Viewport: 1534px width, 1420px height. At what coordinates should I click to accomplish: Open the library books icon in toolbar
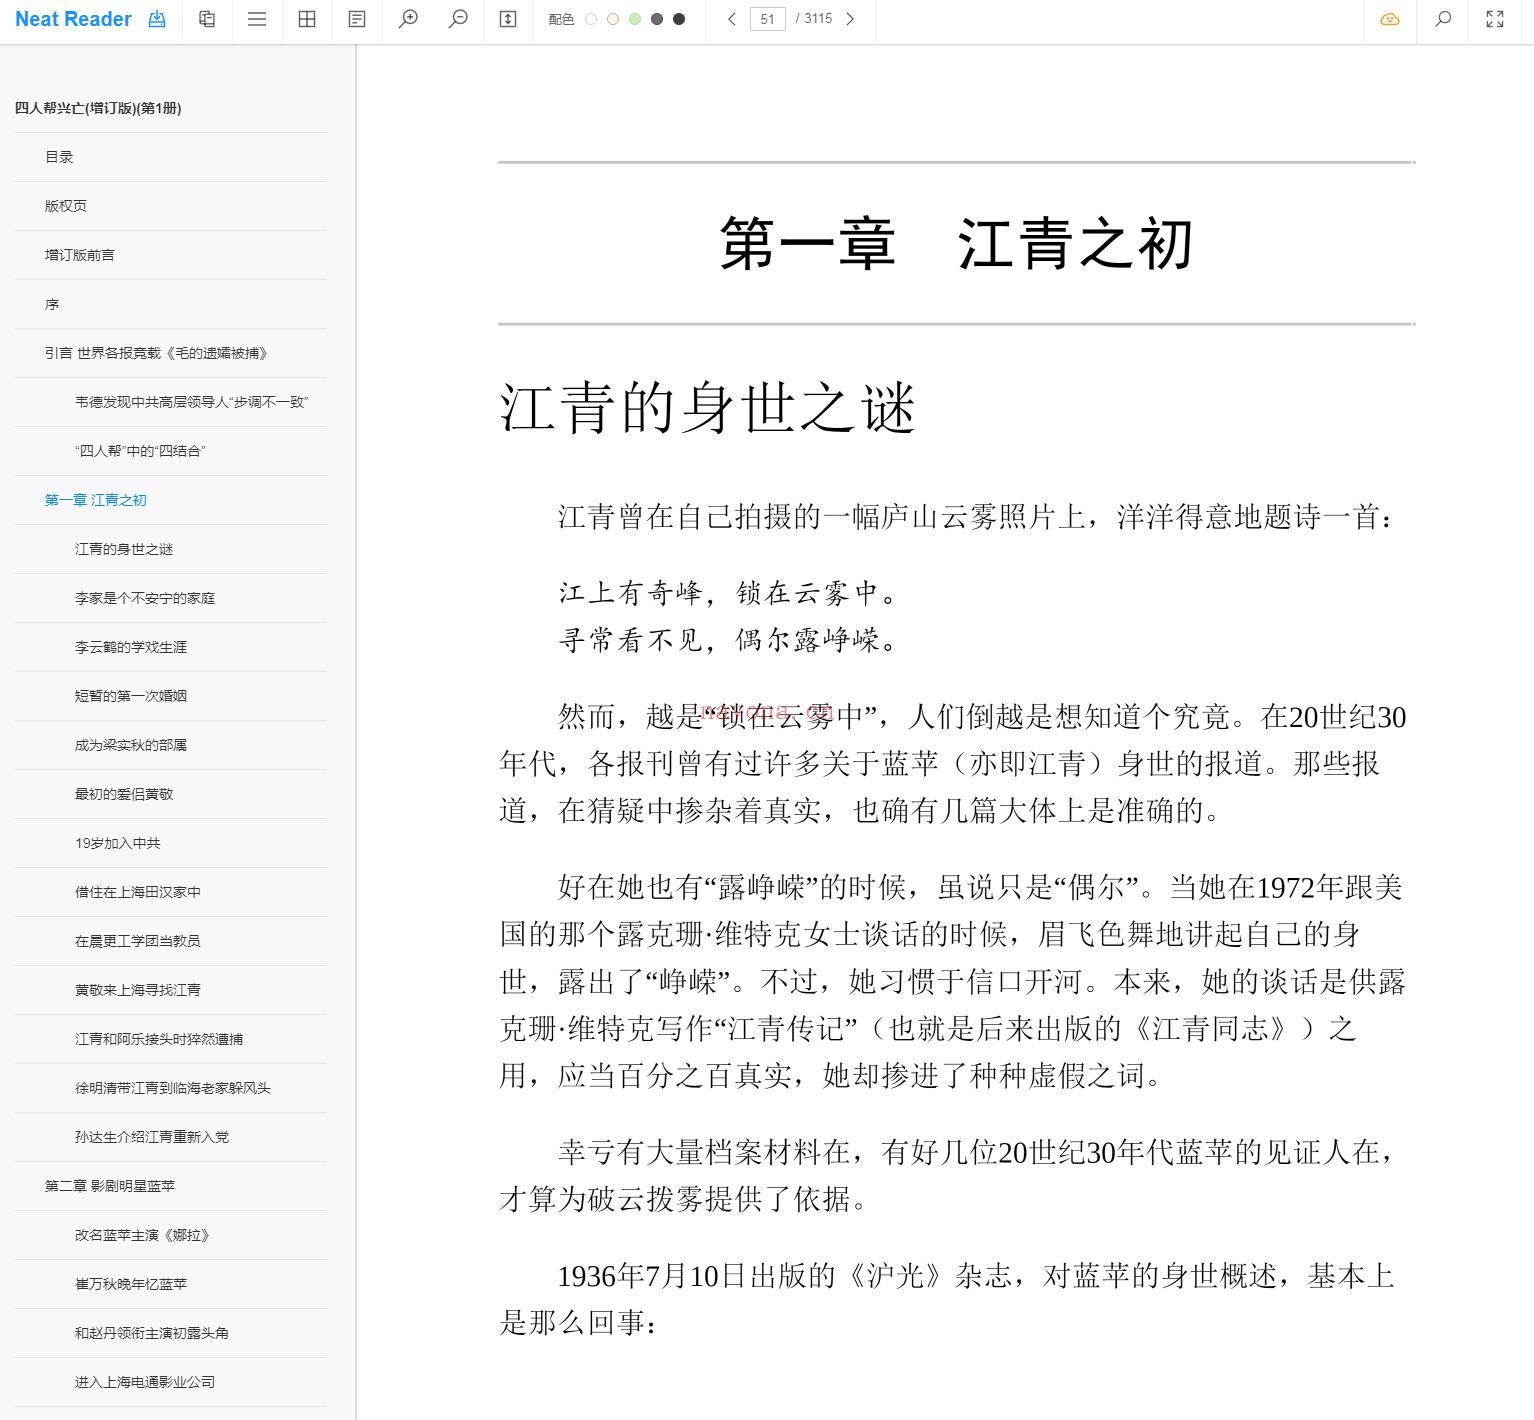click(x=207, y=19)
